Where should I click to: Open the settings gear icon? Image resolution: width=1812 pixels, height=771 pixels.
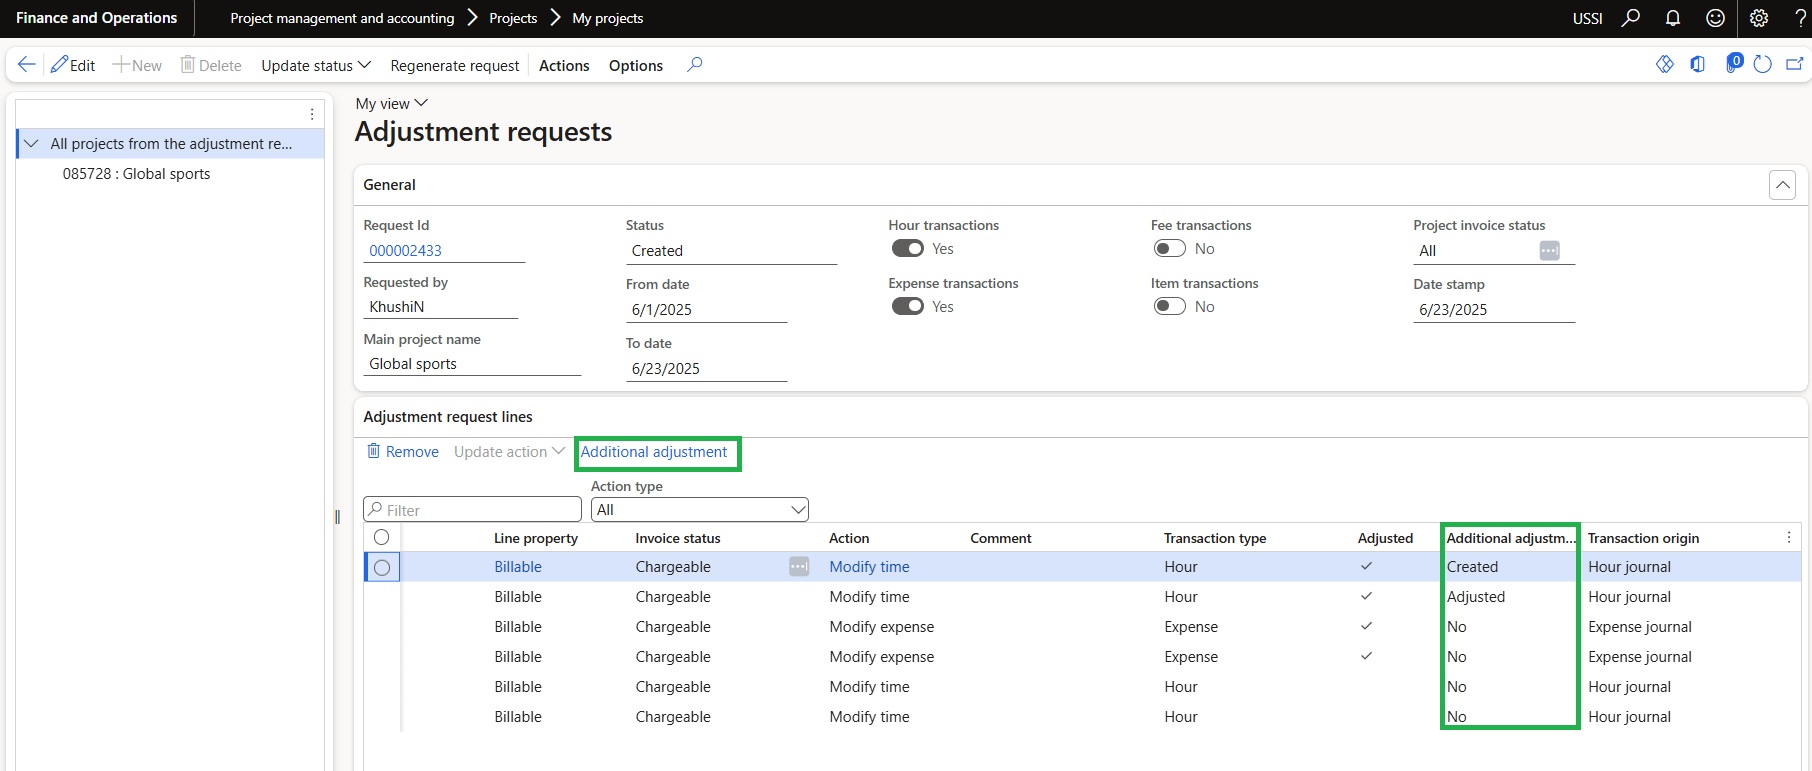pyautogui.click(x=1759, y=18)
